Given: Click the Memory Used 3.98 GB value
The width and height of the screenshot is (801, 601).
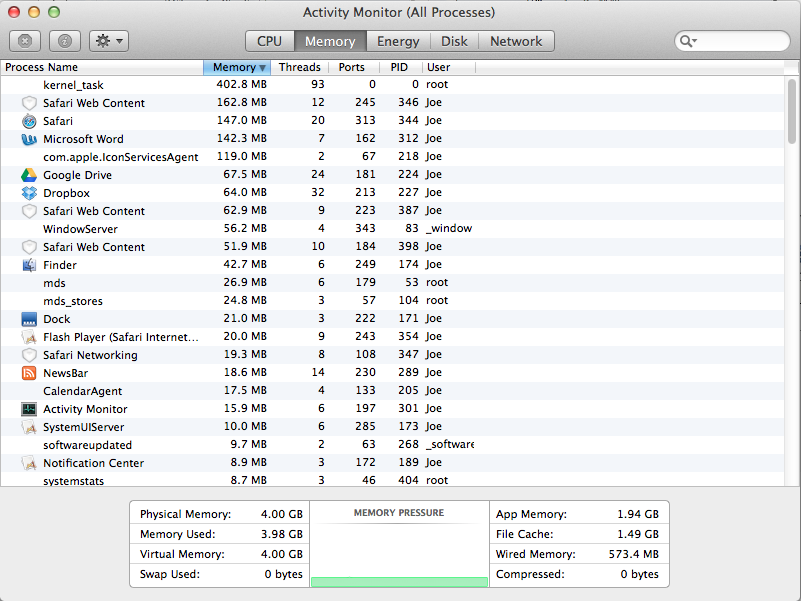Looking at the screenshot, I should click(281, 534).
